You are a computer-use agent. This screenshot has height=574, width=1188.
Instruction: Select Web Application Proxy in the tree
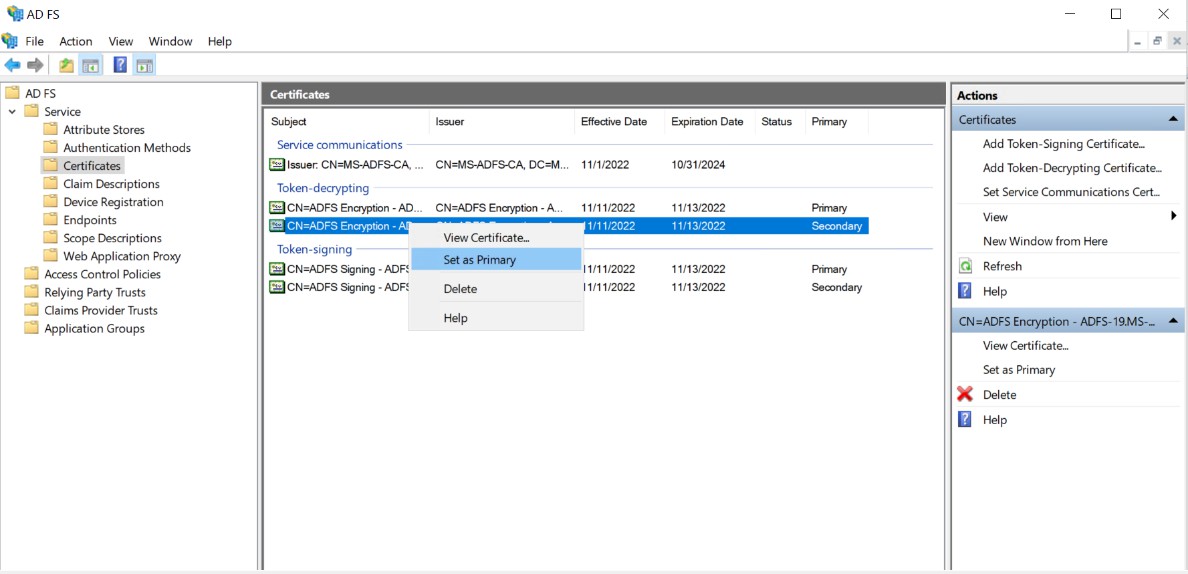tap(122, 256)
